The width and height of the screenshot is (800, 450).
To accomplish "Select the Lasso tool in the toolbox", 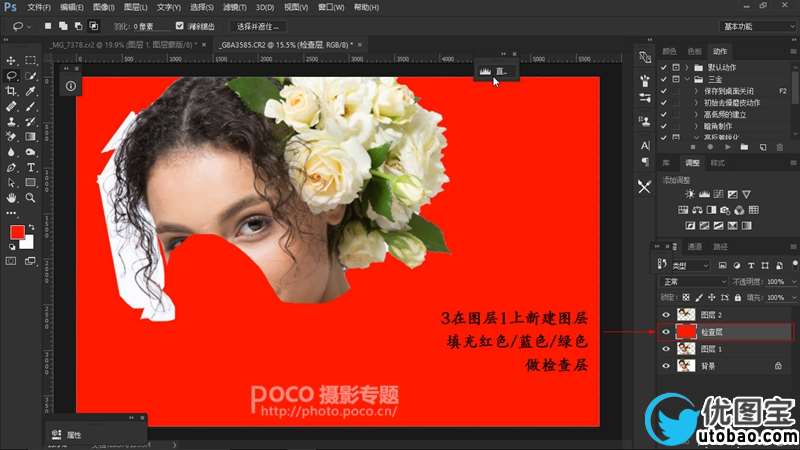I will (x=11, y=76).
